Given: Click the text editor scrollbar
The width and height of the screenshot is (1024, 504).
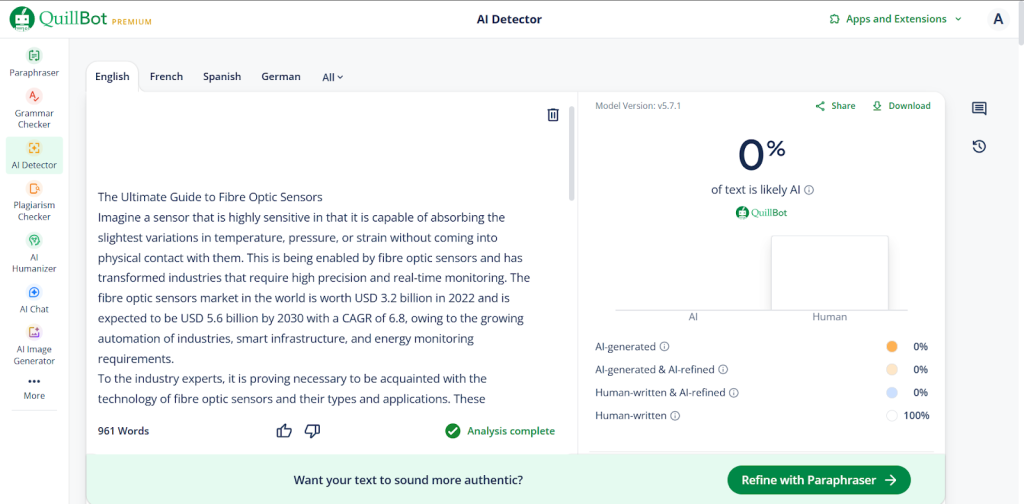Looking at the screenshot, I should coord(572,150).
